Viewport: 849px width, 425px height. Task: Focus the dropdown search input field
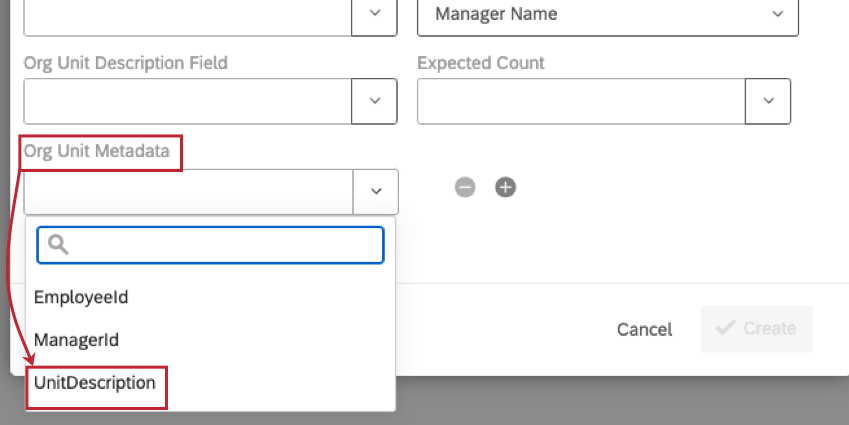(222, 245)
